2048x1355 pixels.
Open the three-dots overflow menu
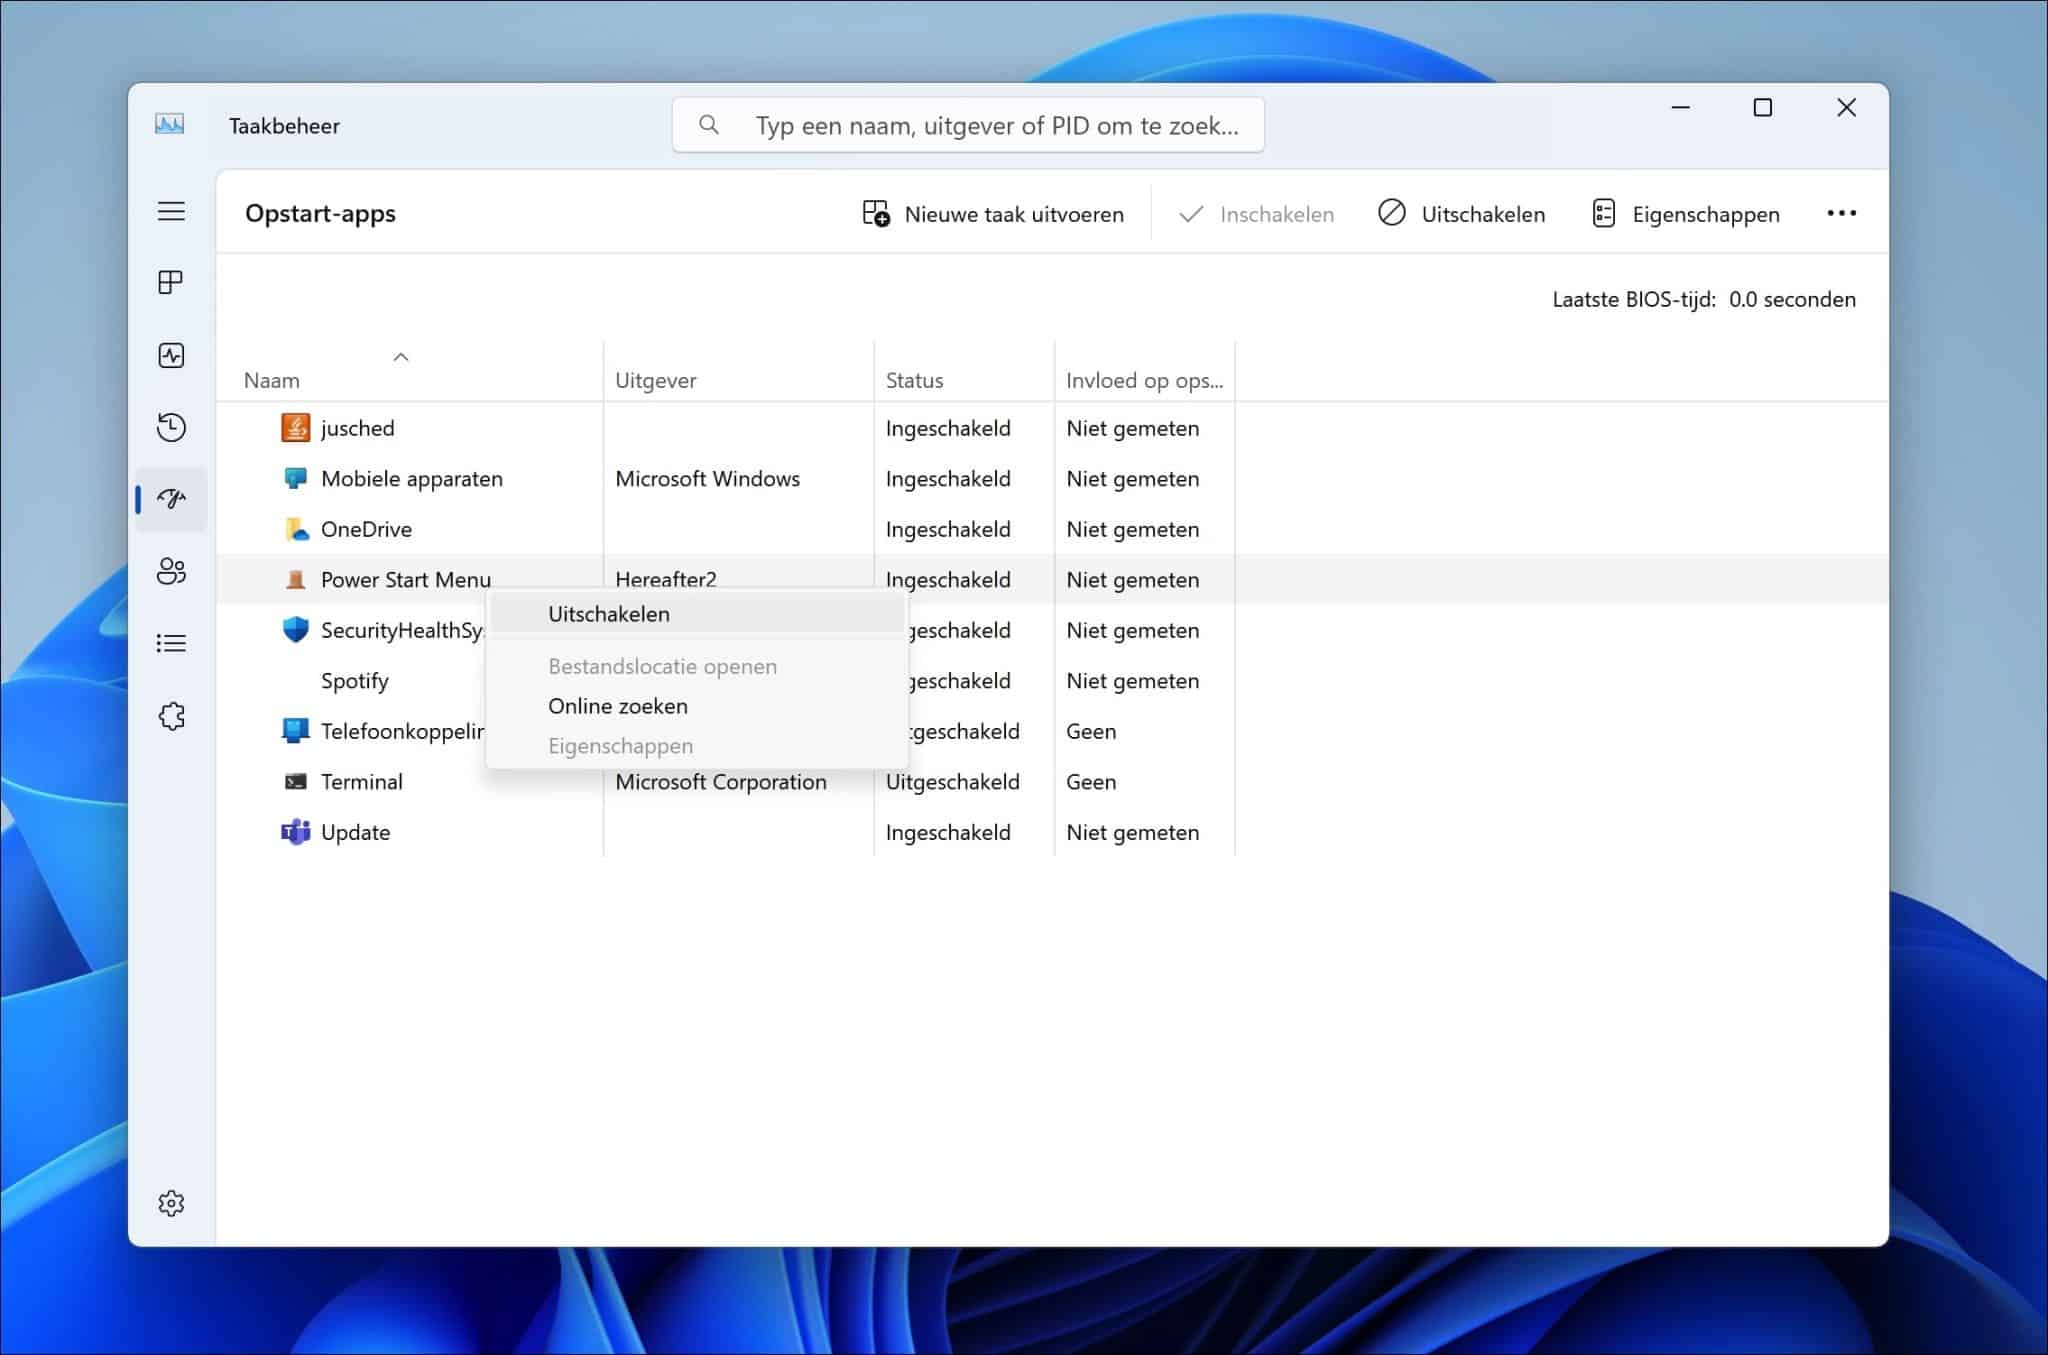point(1841,213)
